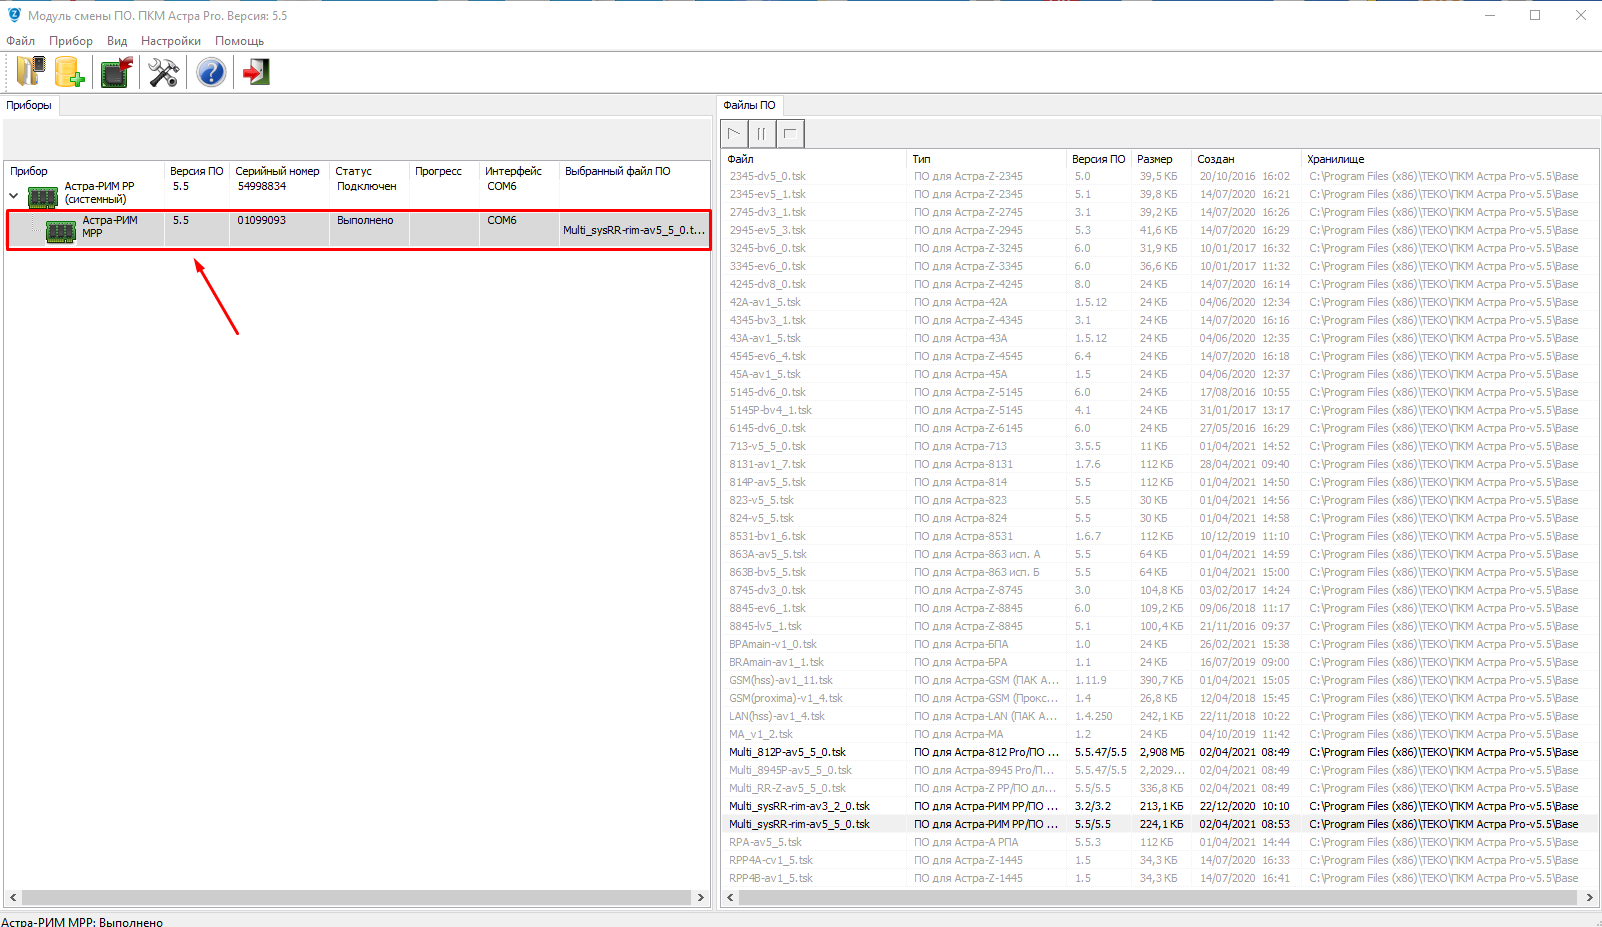Click the add database toolbar icon
The image size is (1602, 927).
click(69, 72)
